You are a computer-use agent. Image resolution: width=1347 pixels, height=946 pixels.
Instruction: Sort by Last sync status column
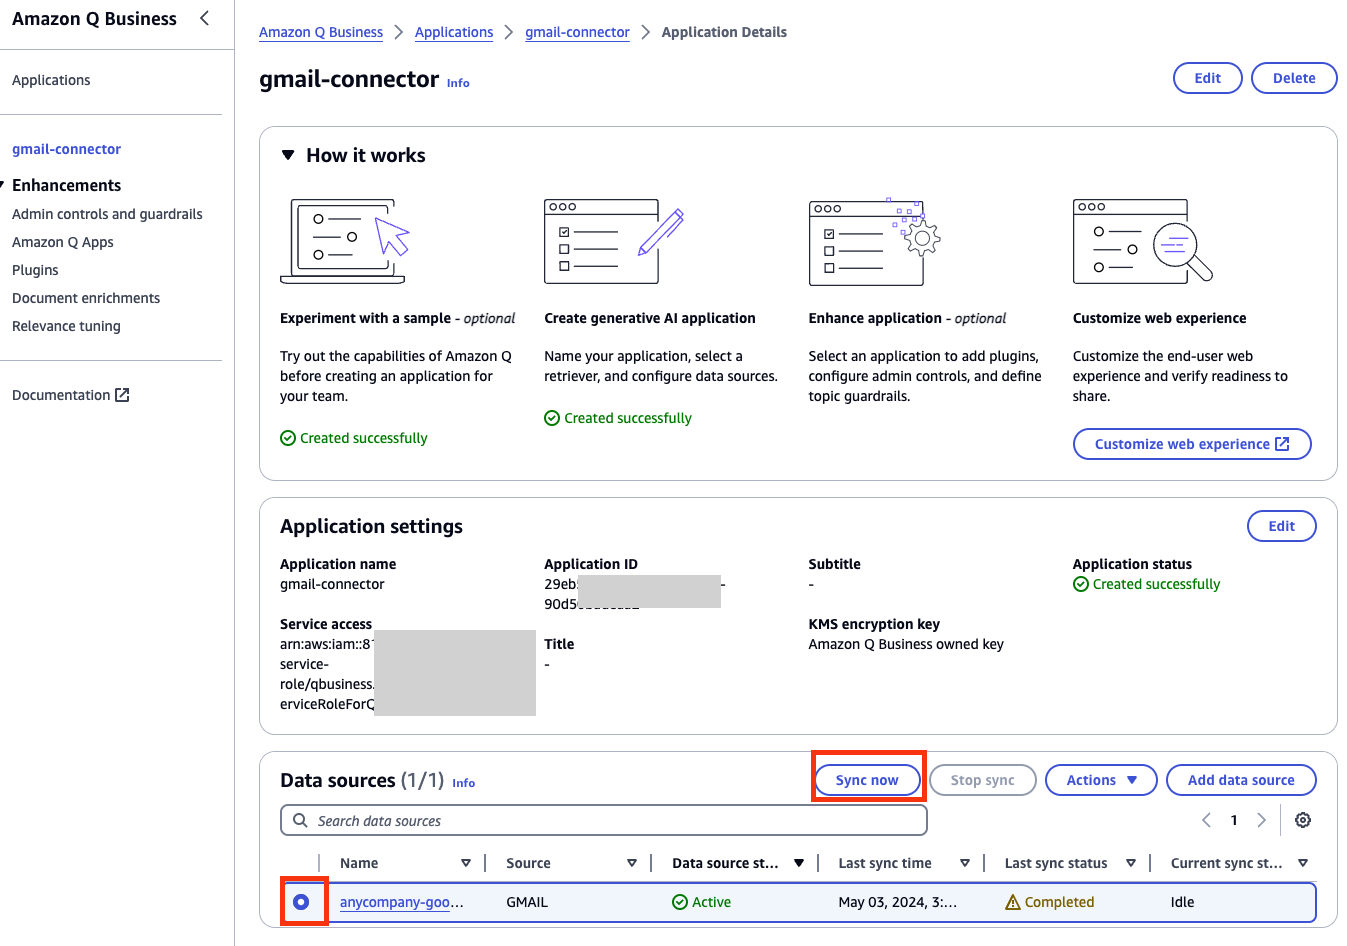[1131, 863]
